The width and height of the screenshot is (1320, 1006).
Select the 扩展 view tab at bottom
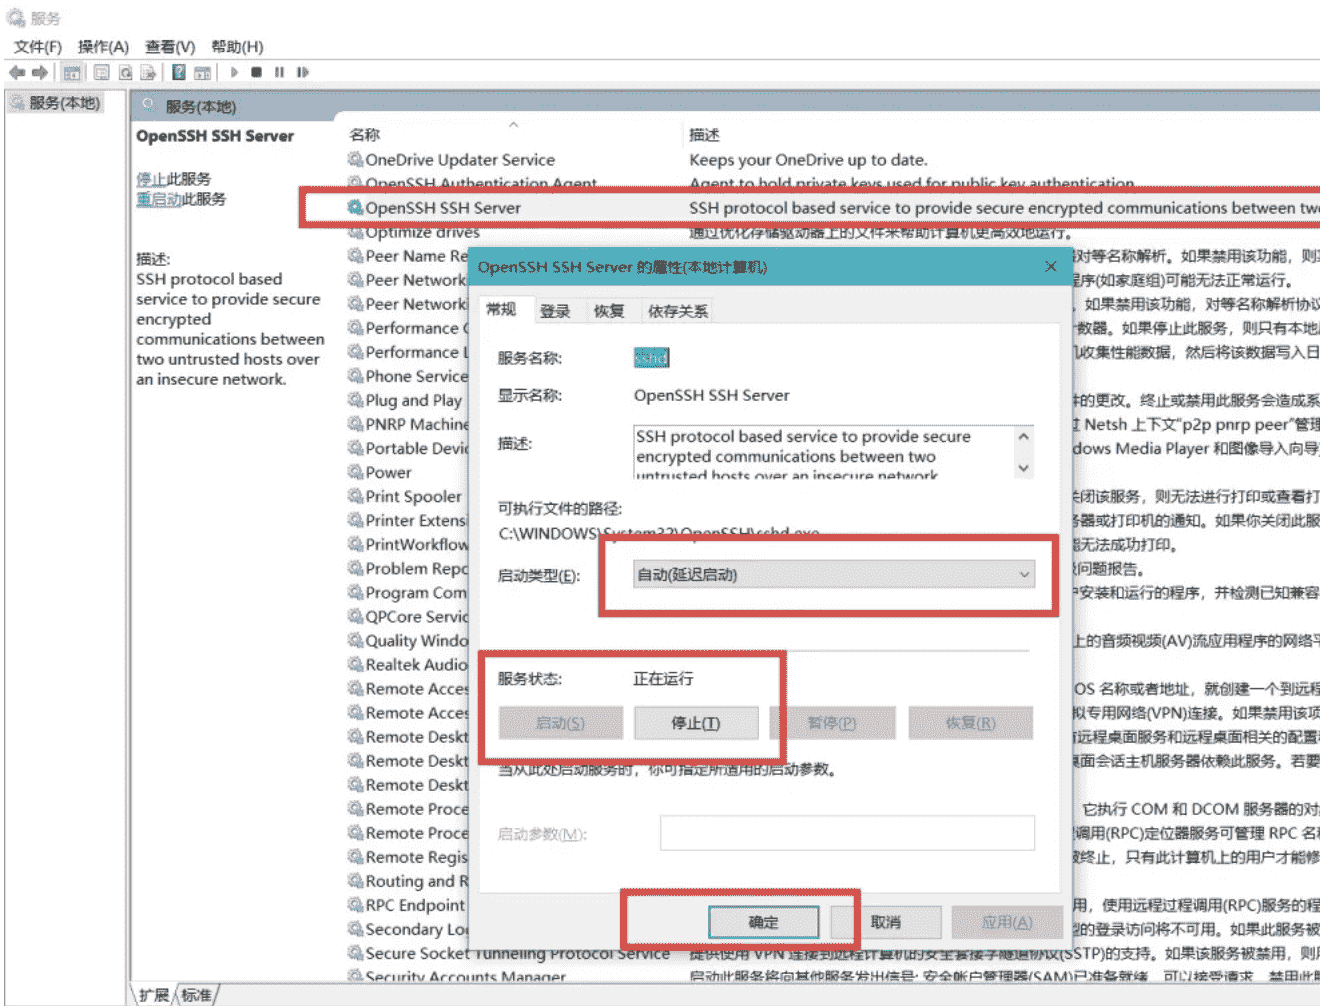[154, 995]
